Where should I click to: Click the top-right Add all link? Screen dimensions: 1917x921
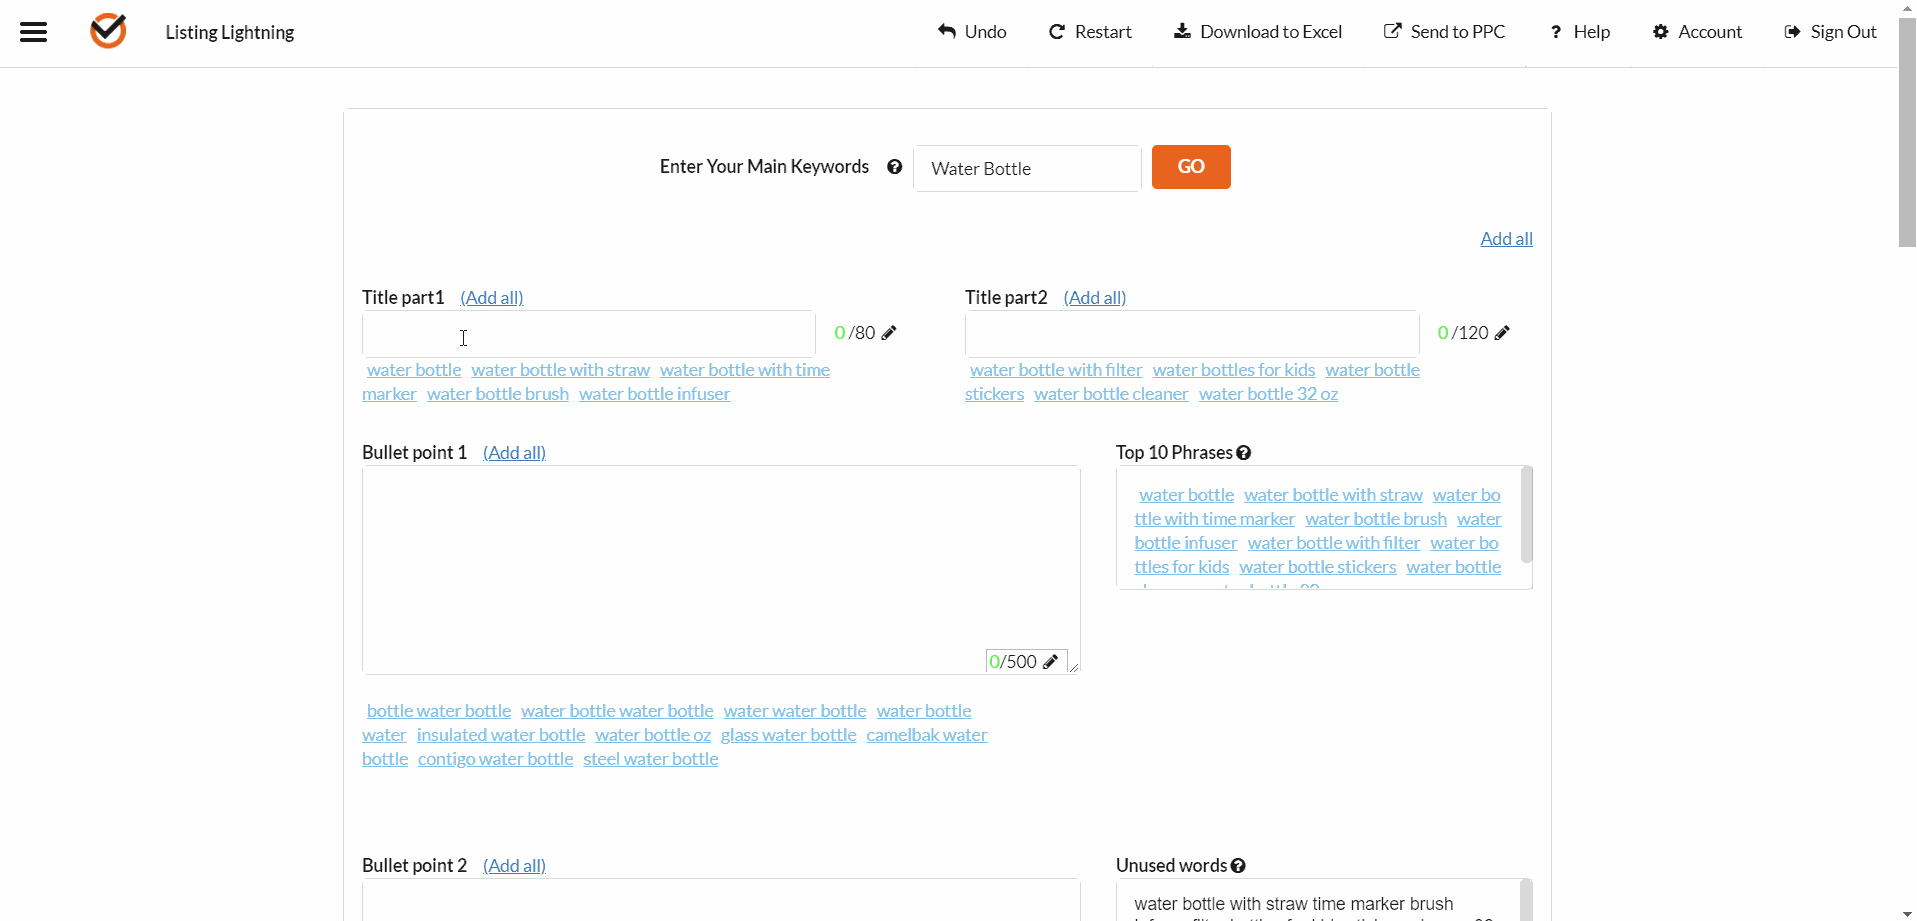point(1506,239)
